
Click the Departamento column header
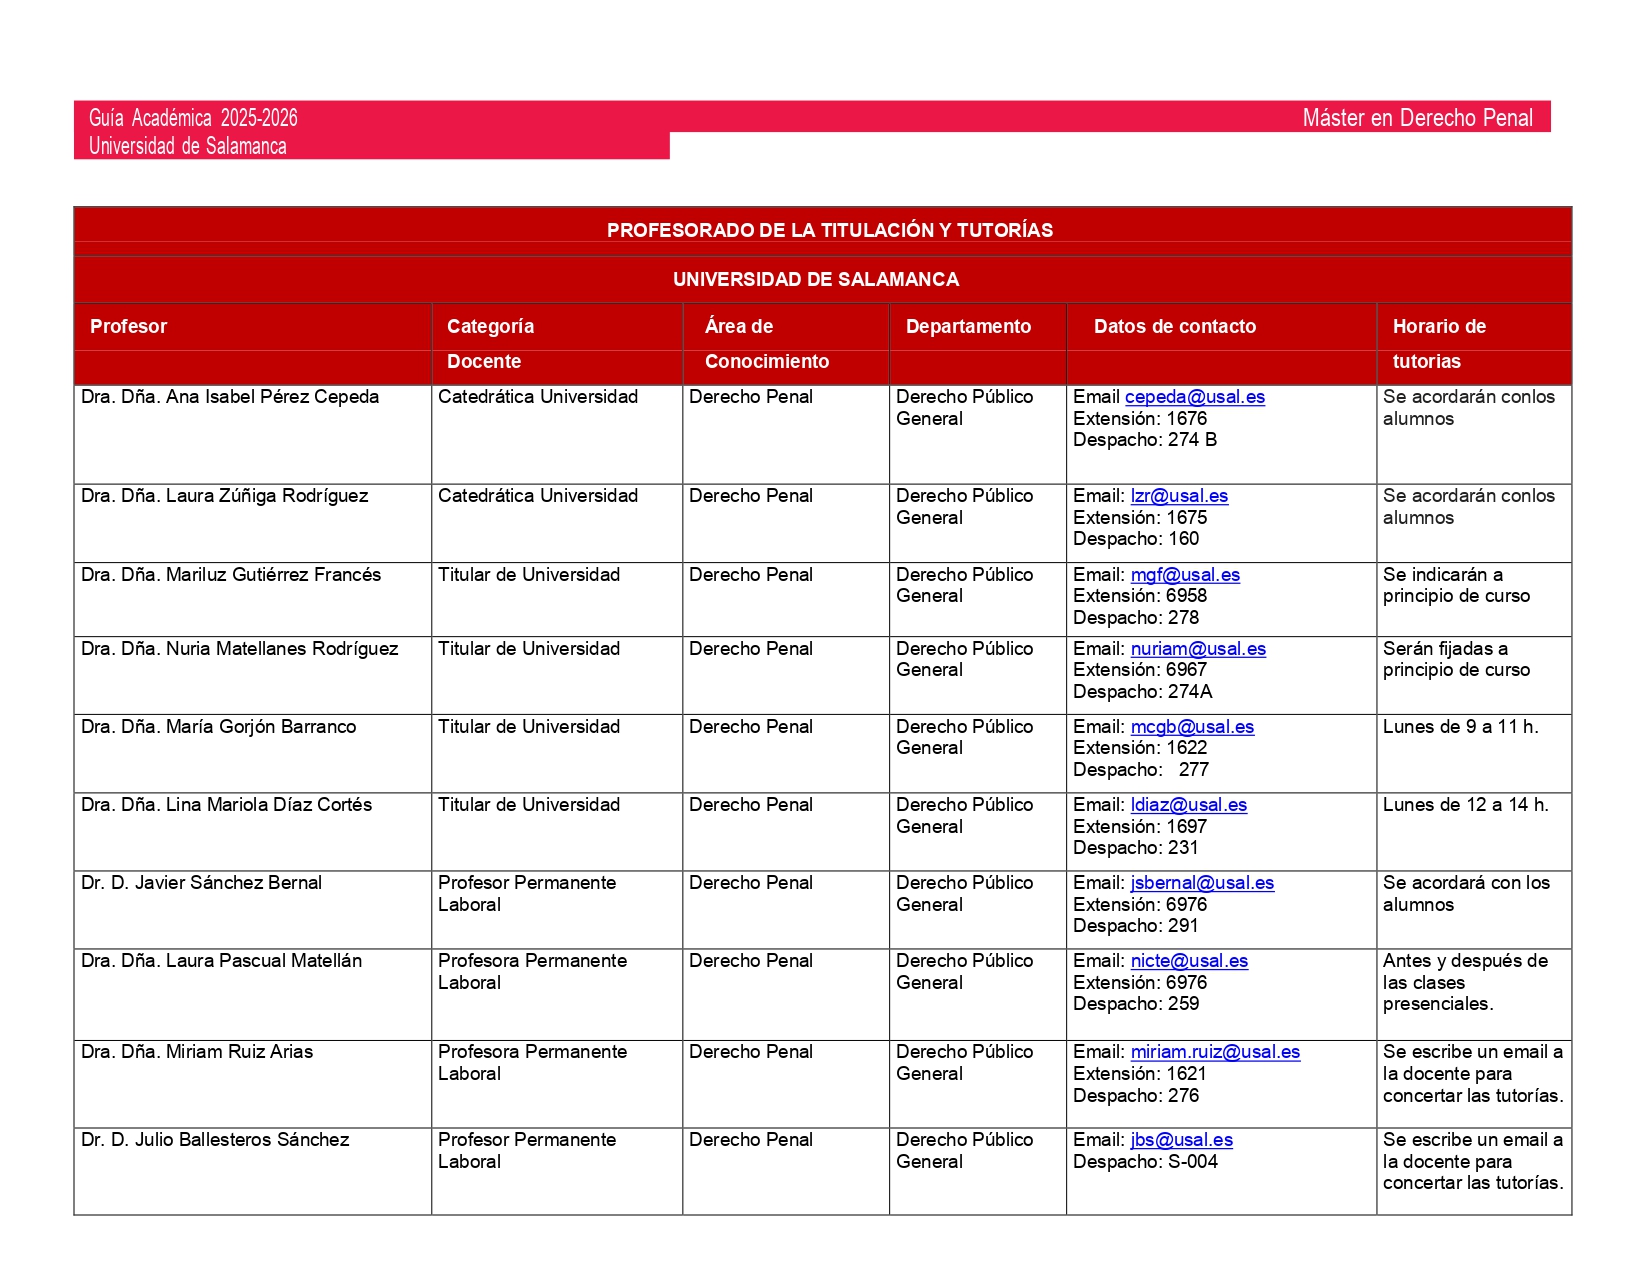(x=967, y=326)
